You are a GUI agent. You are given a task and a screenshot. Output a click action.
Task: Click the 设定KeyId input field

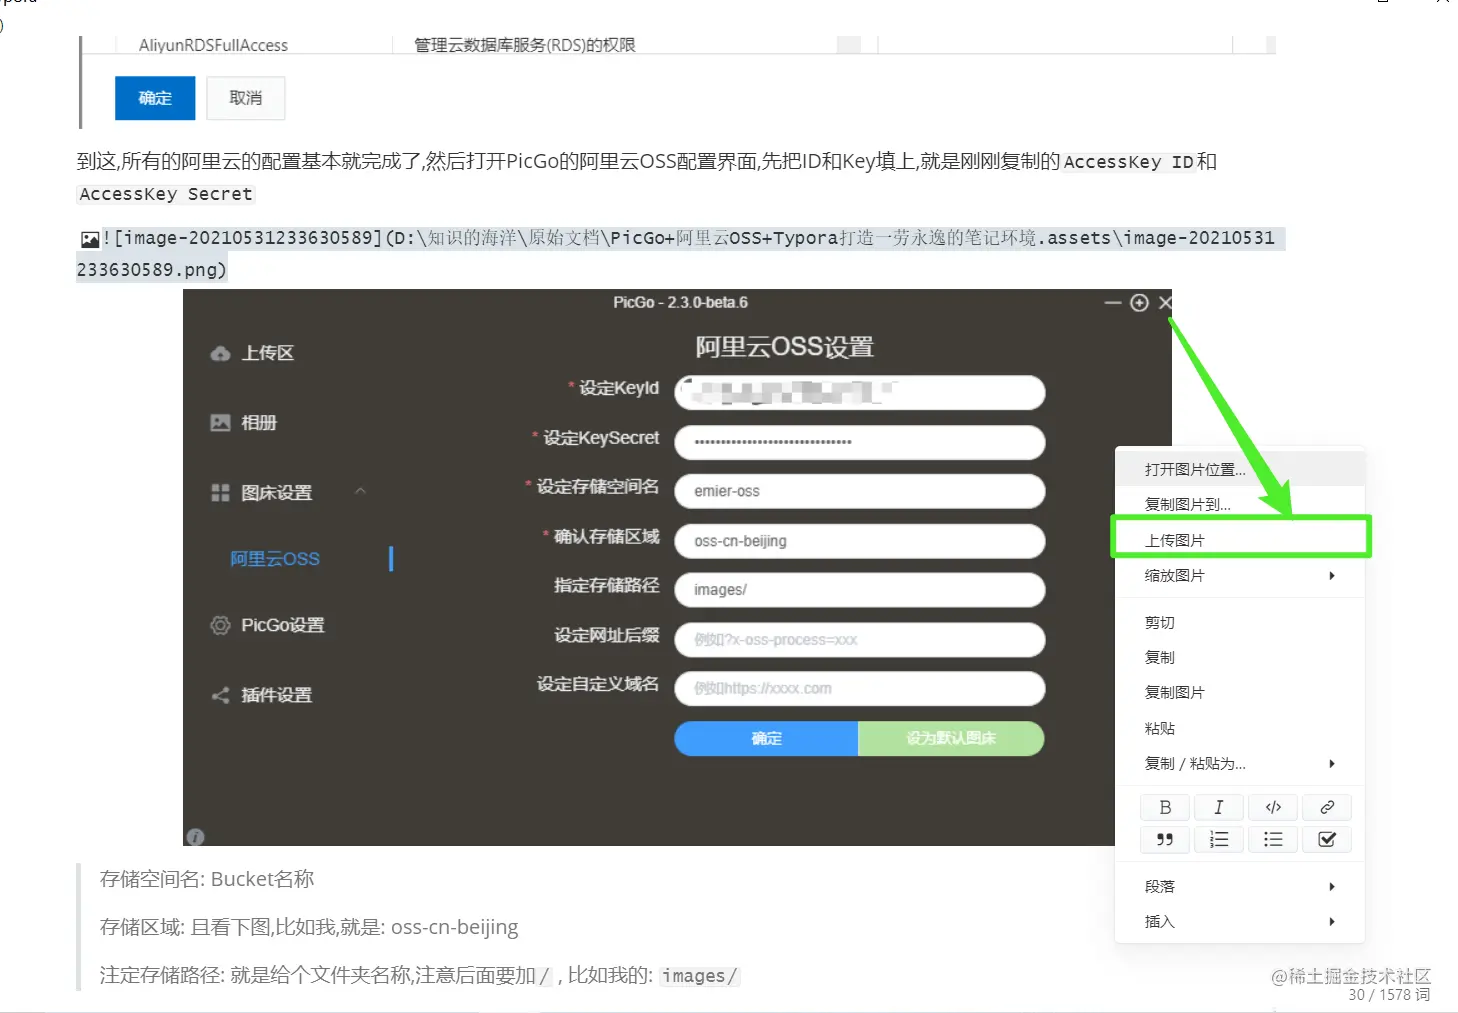pyautogui.click(x=860, y=393)
